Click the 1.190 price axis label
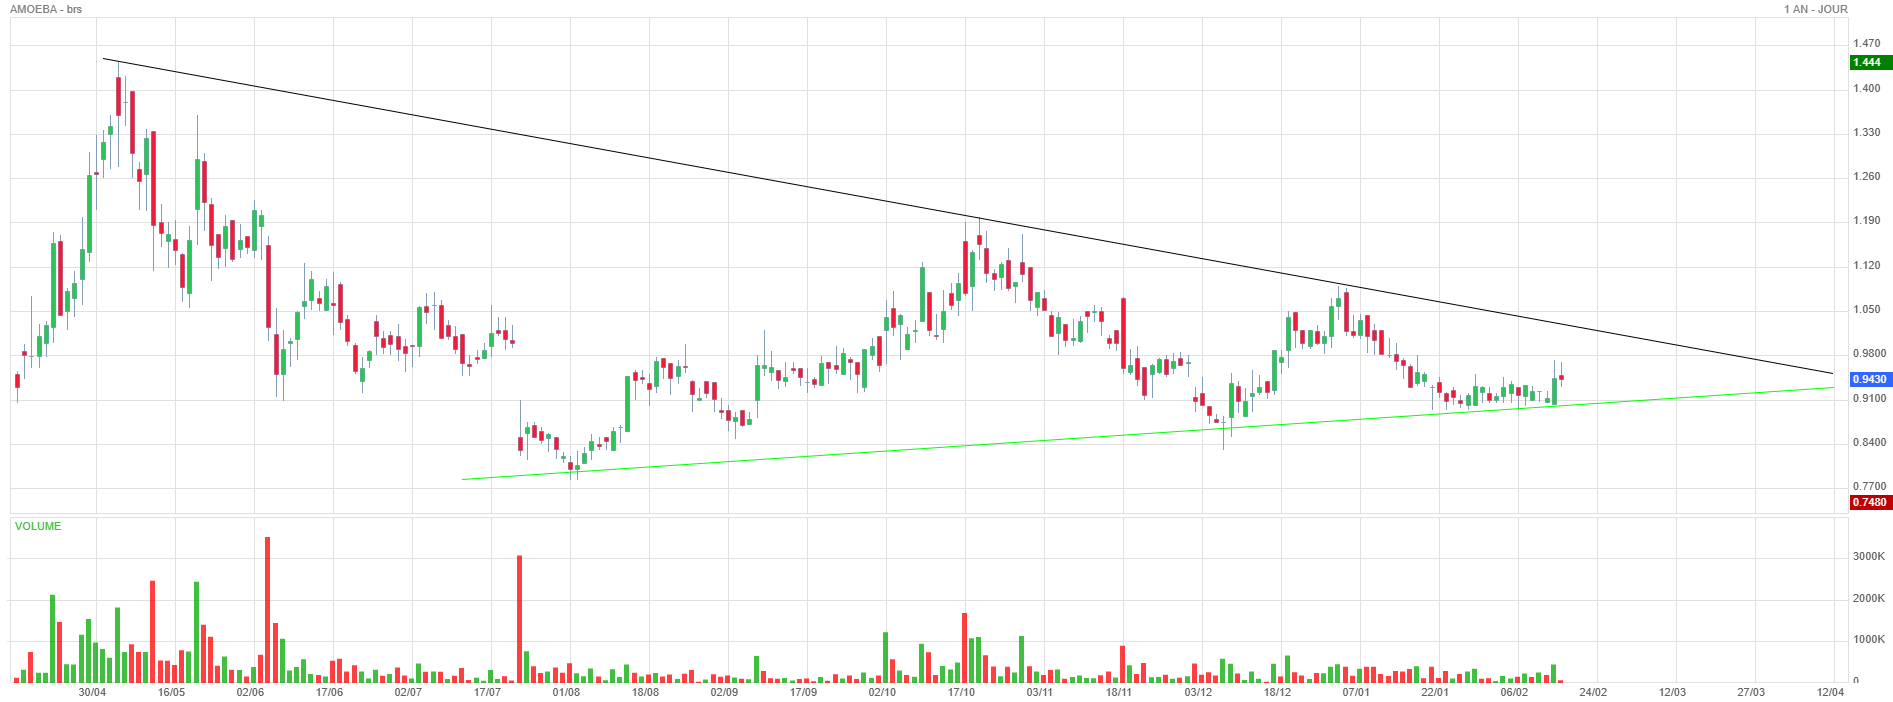 (1866, 221)
